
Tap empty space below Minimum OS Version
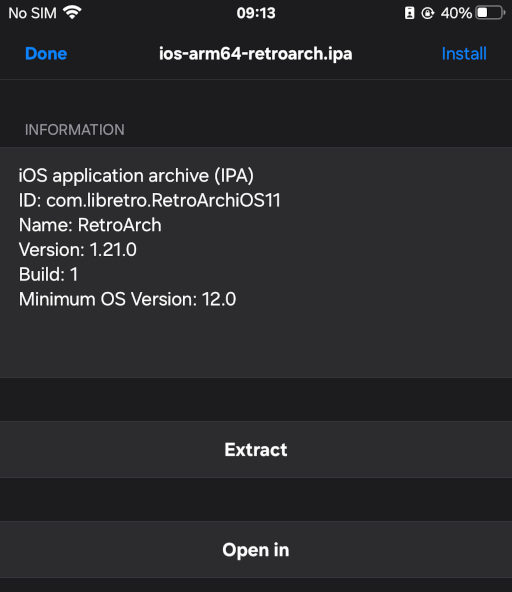click(256, 344)
